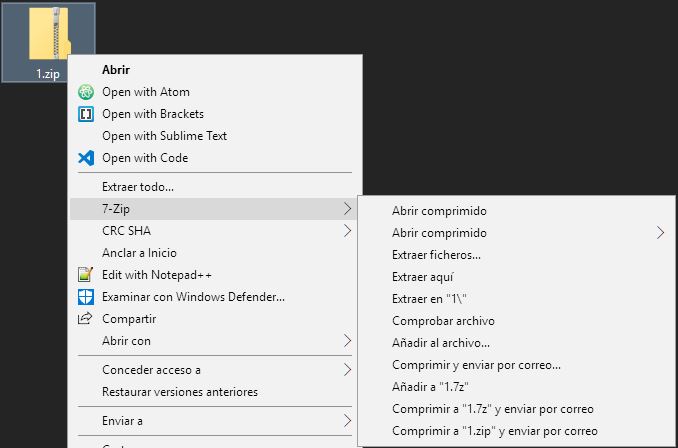Choose Añadir a "1.7z"
This screenshot has width=678, height=448.
point(516,387)
